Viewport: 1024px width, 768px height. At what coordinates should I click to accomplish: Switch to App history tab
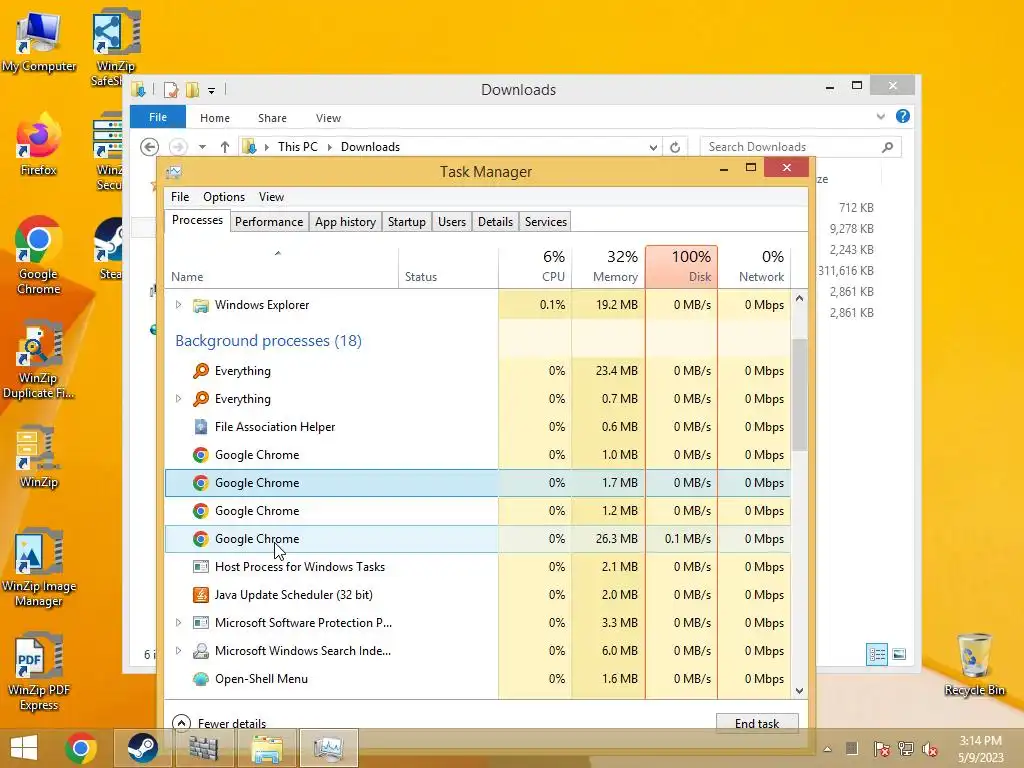point(345,221)
